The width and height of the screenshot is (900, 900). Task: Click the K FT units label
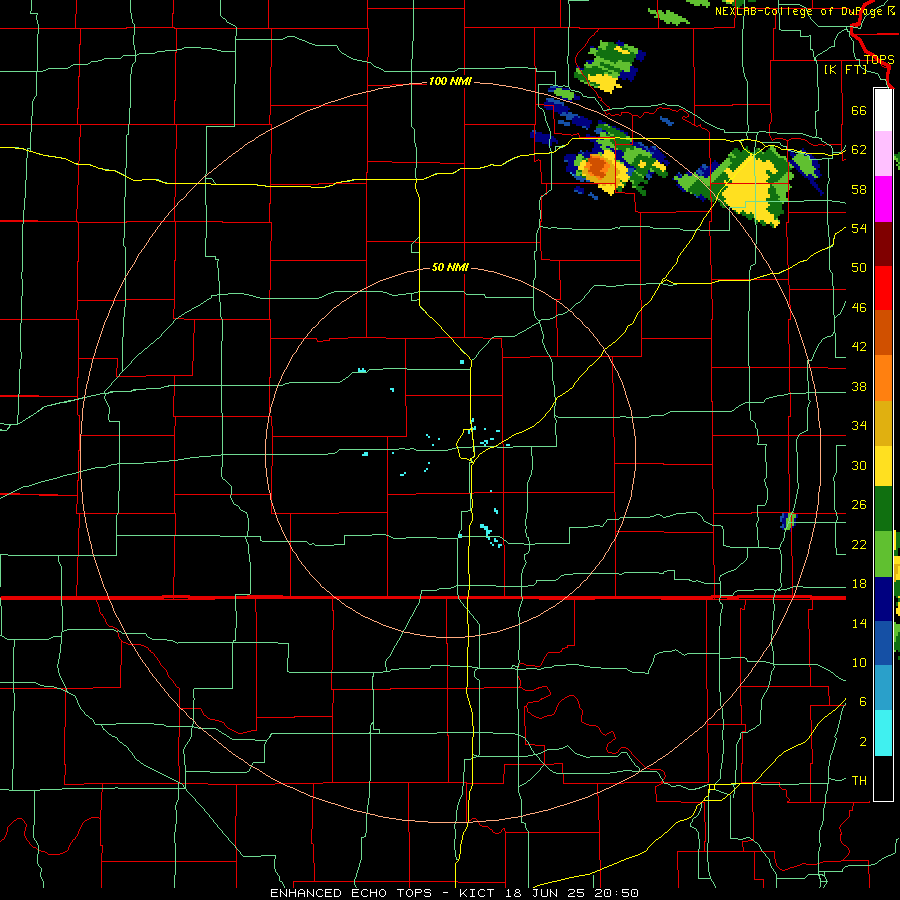845,70
